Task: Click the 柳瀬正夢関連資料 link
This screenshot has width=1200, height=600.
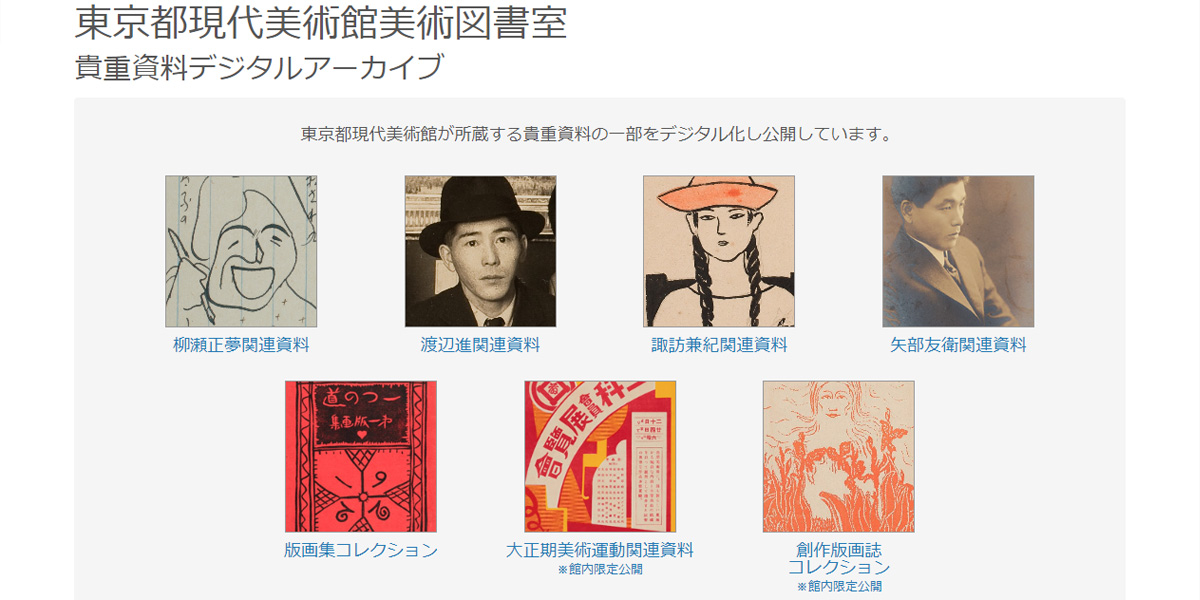Action: (241, 345)
